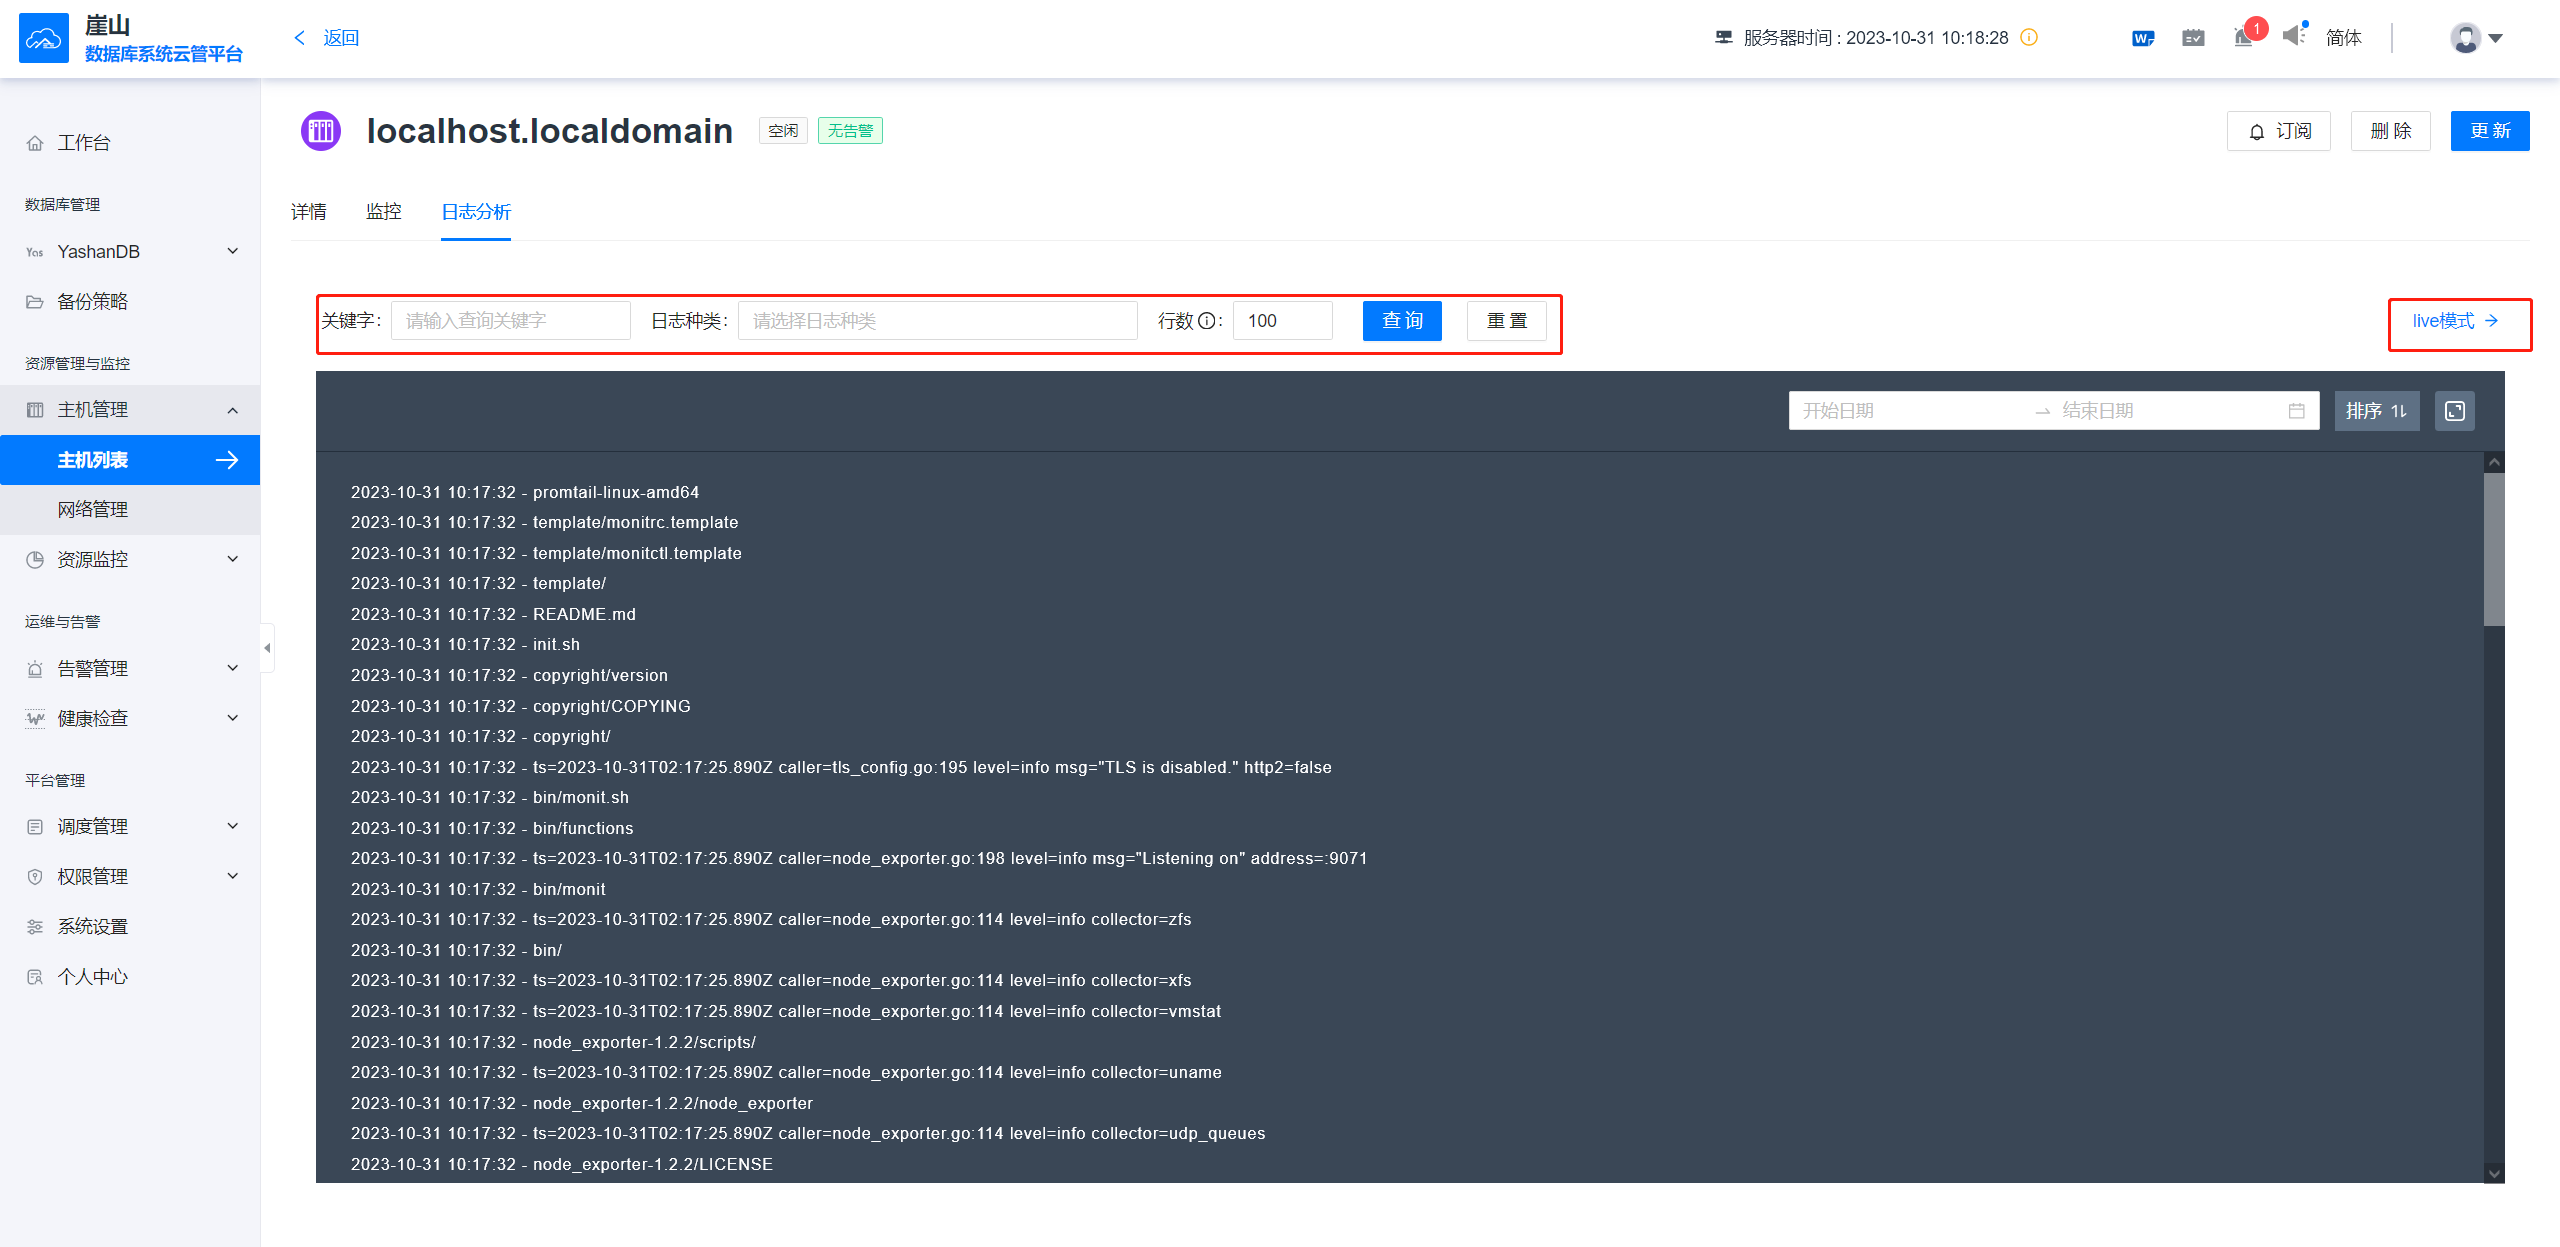
Task: Collapse the sidebar with the handle arrow
Action: tap(267, 648)
